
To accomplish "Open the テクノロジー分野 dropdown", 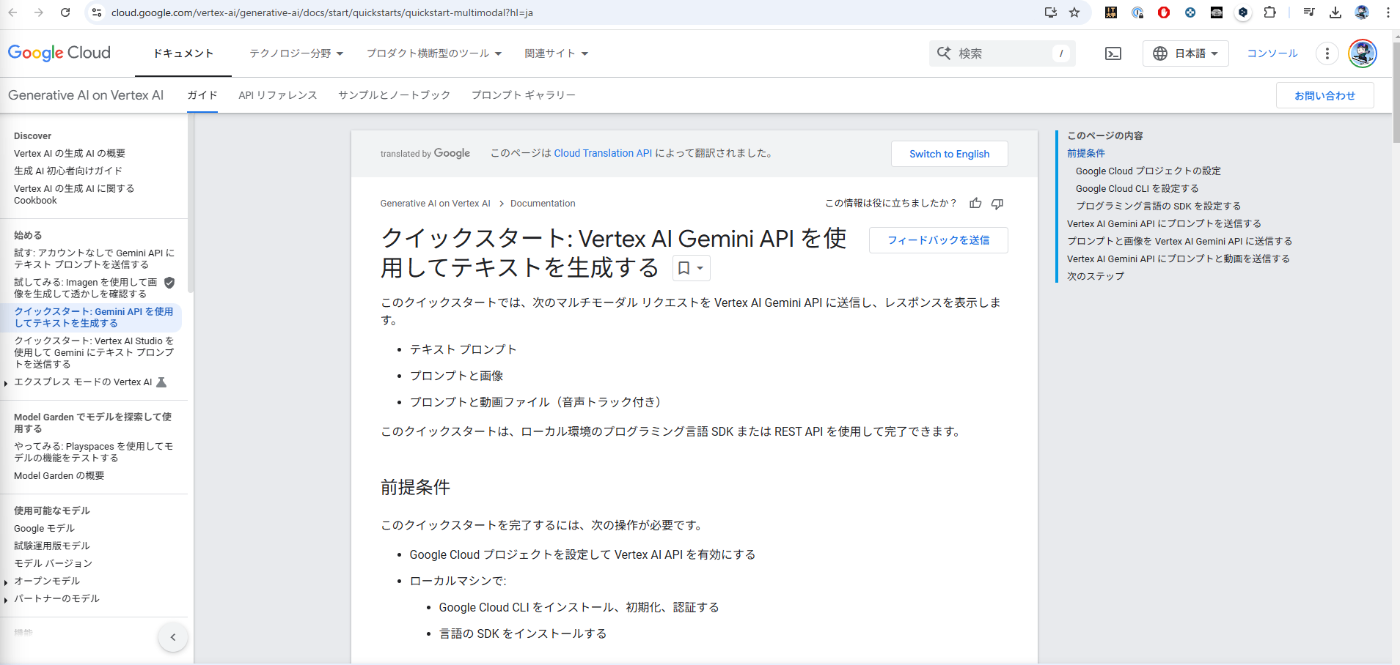I will click(x=296, y=53).
